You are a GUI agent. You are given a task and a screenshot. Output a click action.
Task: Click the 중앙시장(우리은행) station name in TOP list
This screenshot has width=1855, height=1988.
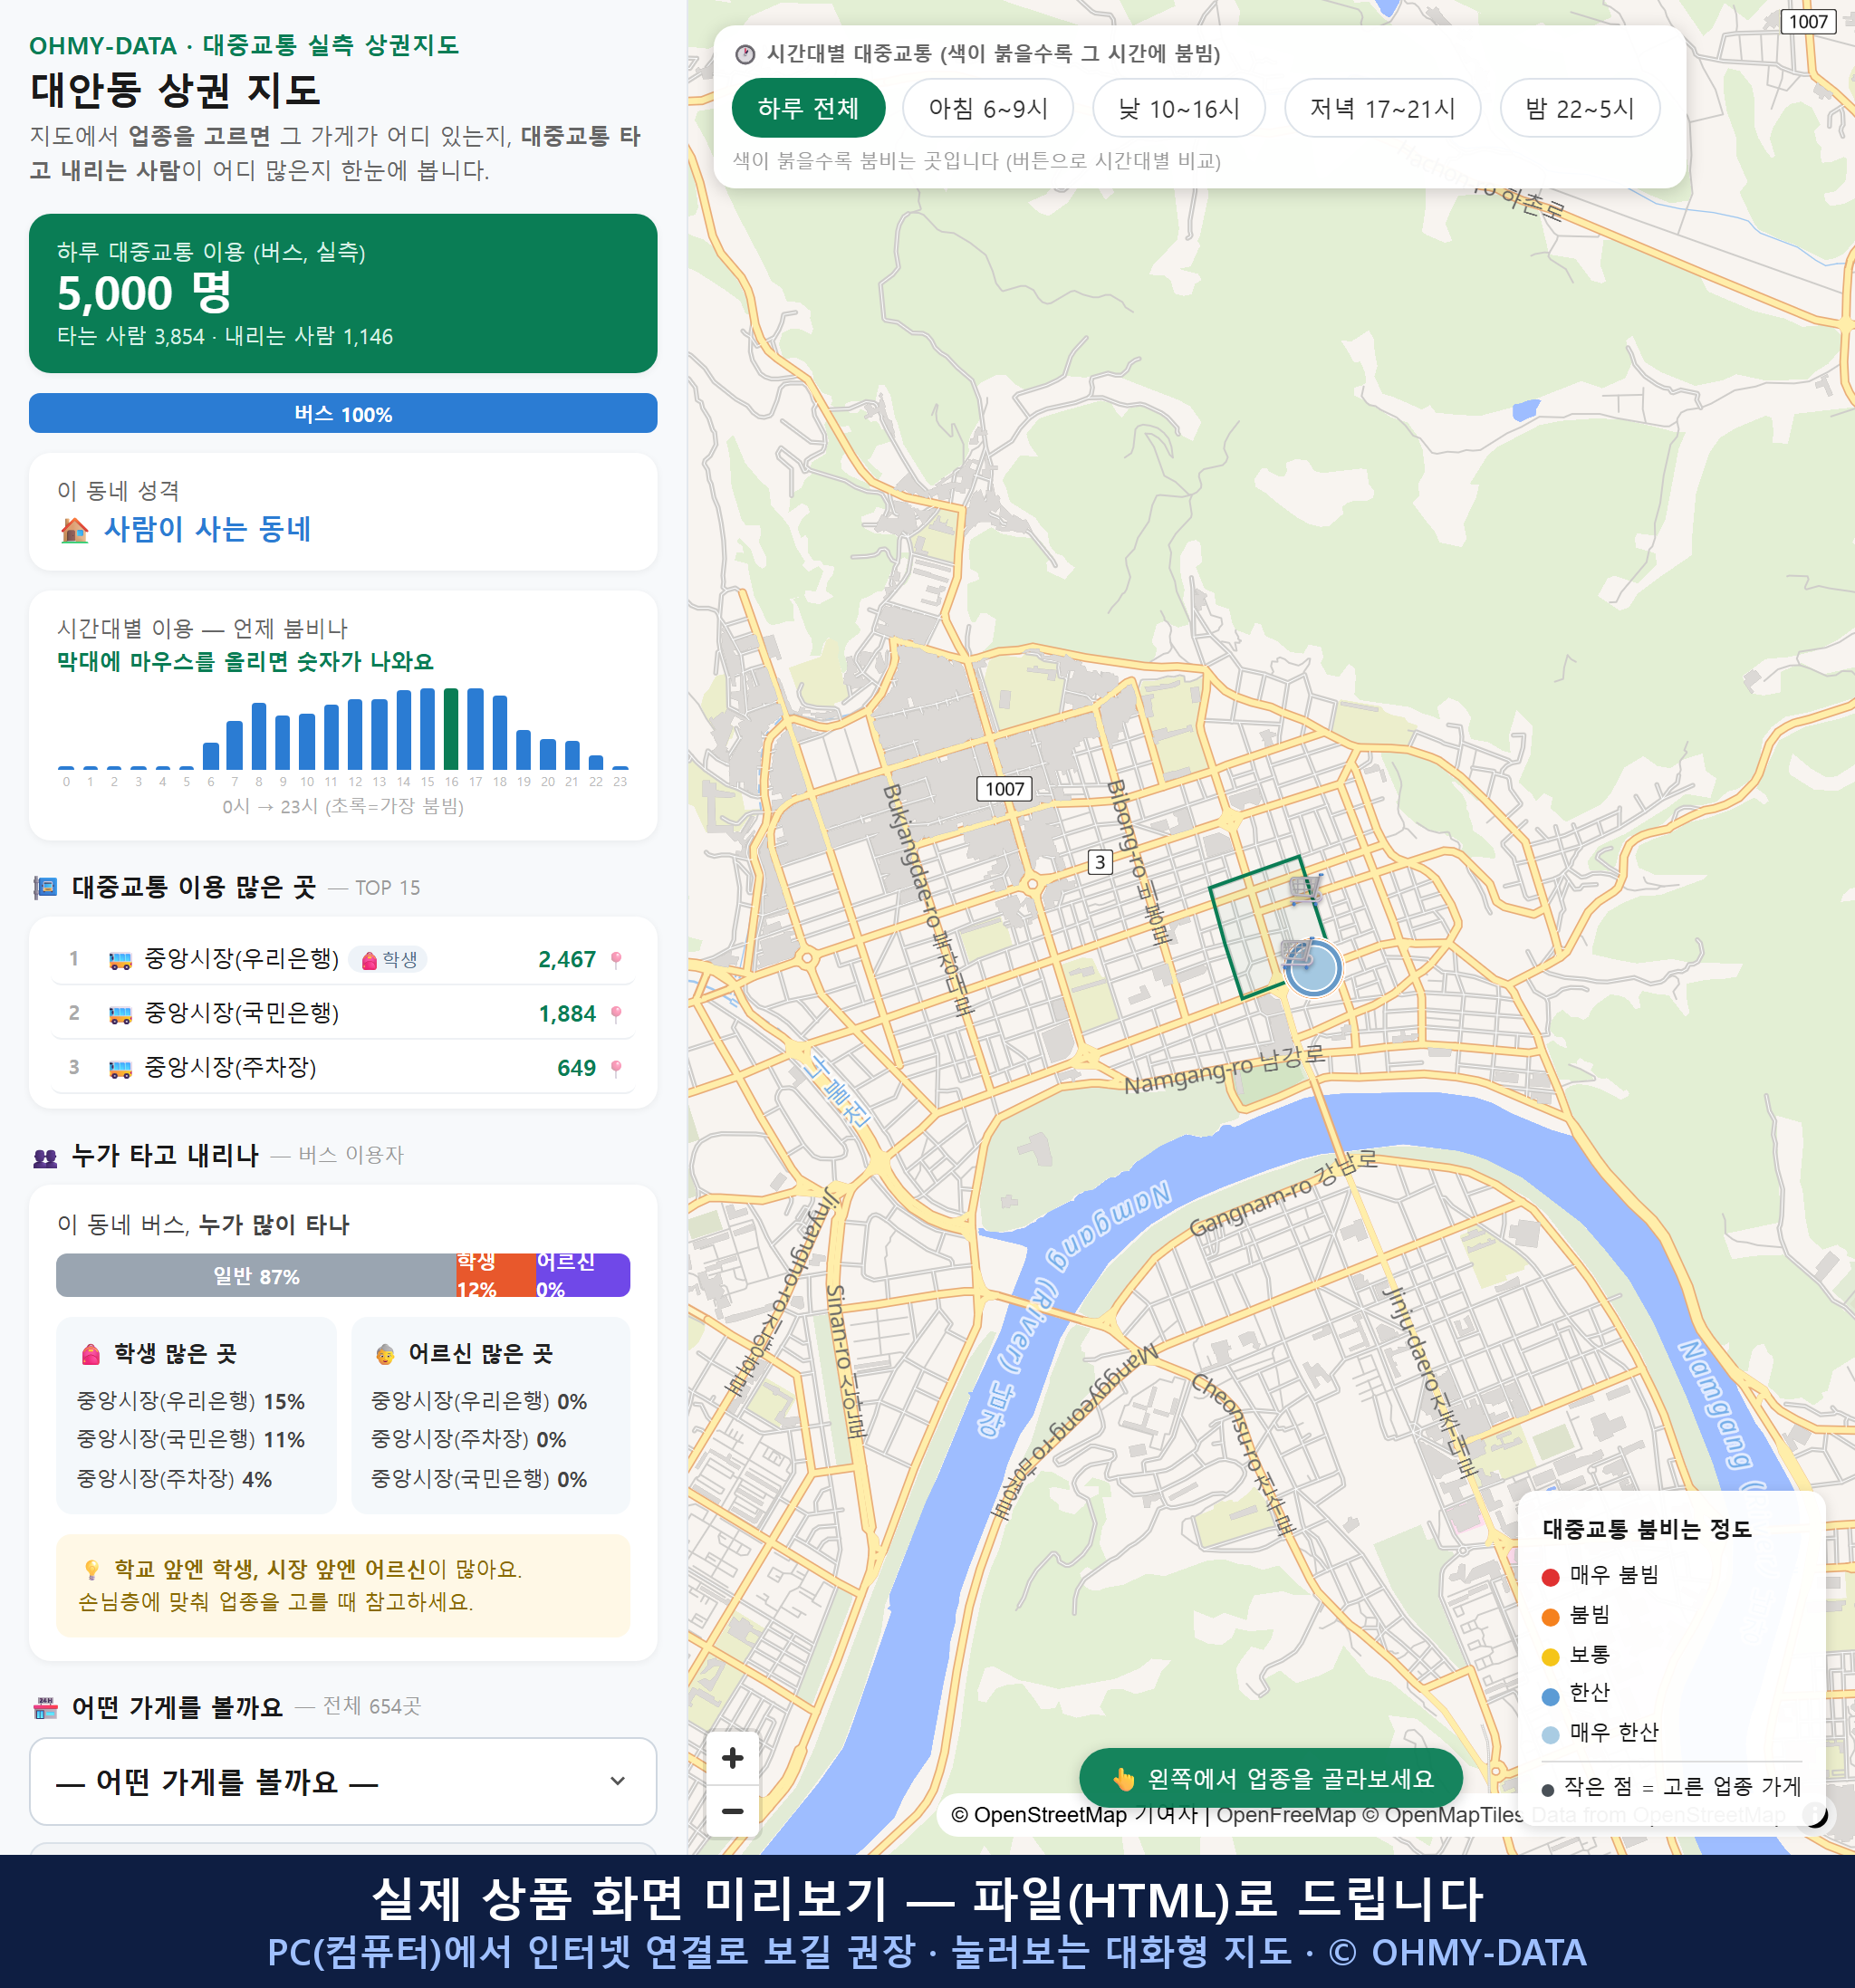[x=242, y=959]
